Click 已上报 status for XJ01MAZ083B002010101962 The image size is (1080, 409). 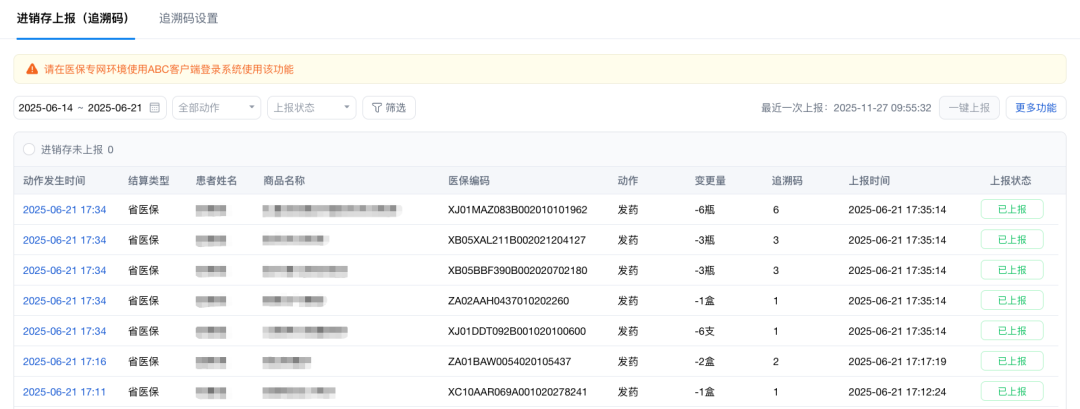click(x=1011, y=210)
